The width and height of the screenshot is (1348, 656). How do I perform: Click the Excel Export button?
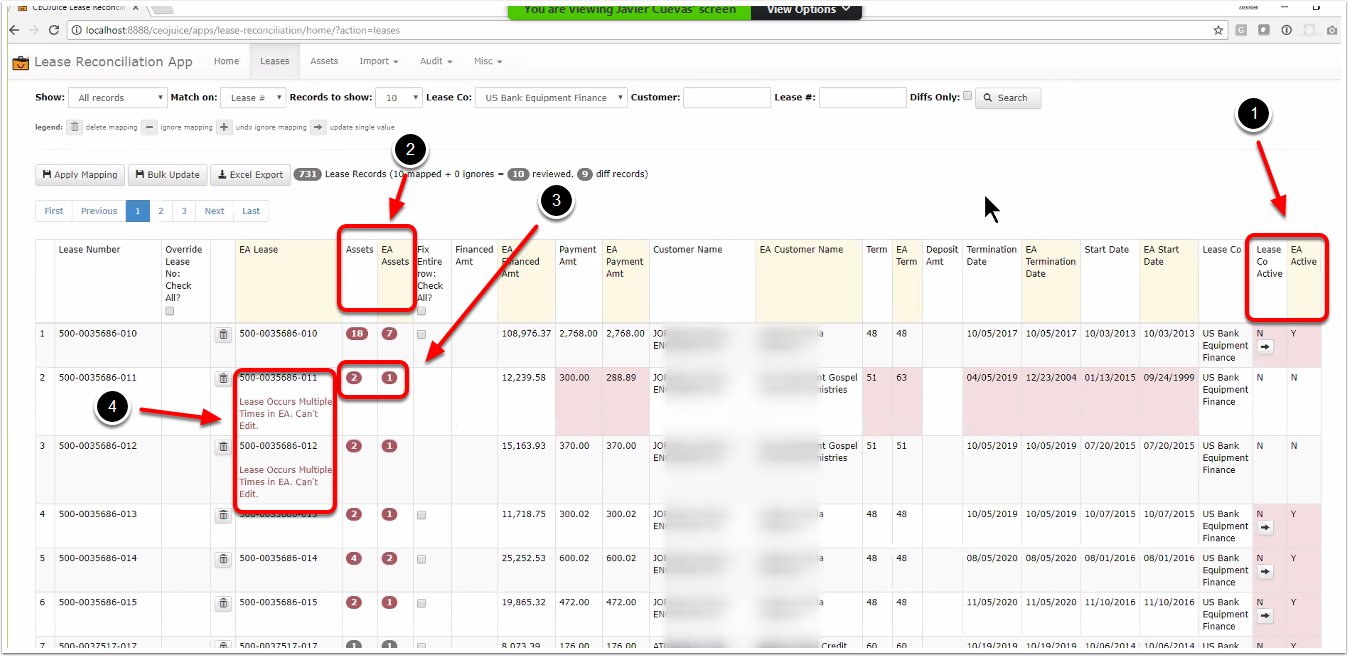250,175
